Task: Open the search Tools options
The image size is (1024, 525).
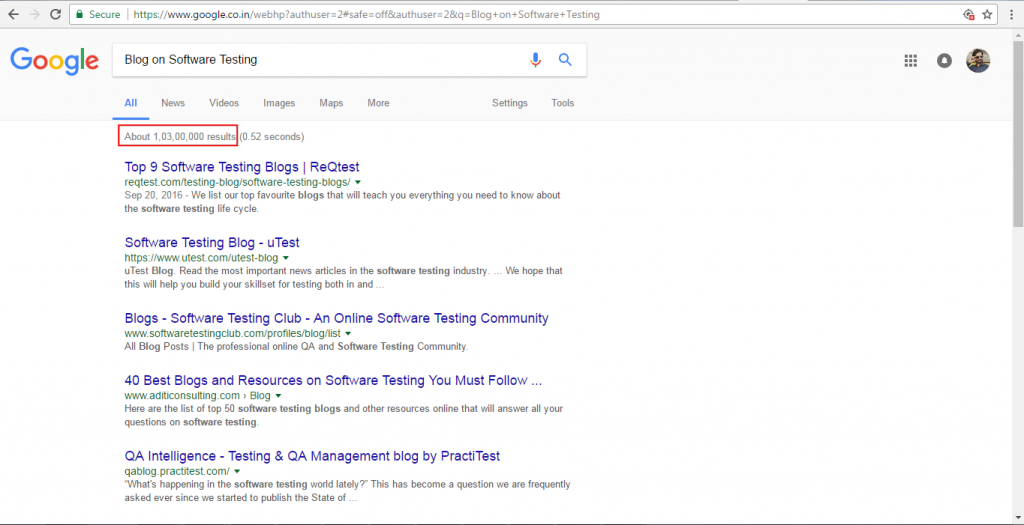Action: coord(562,103)
